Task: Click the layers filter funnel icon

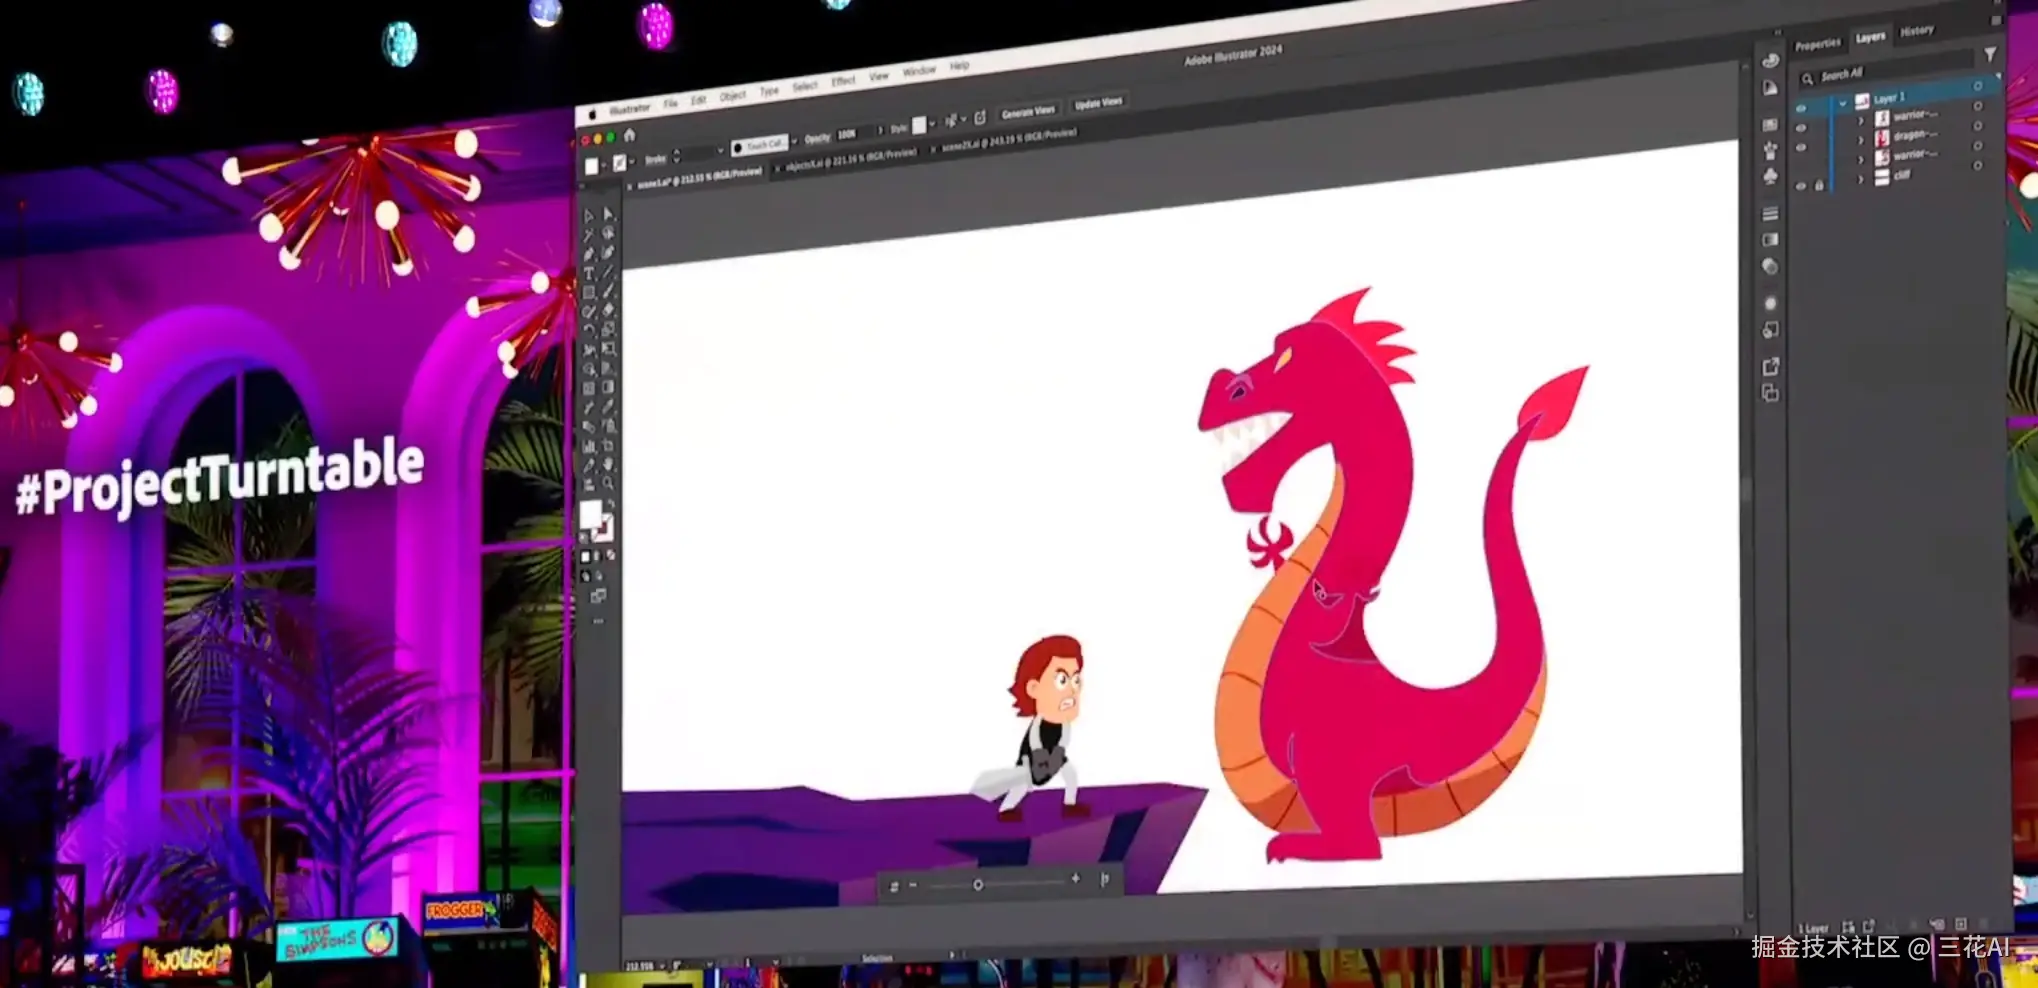Action: click(x=1989, y=54)
